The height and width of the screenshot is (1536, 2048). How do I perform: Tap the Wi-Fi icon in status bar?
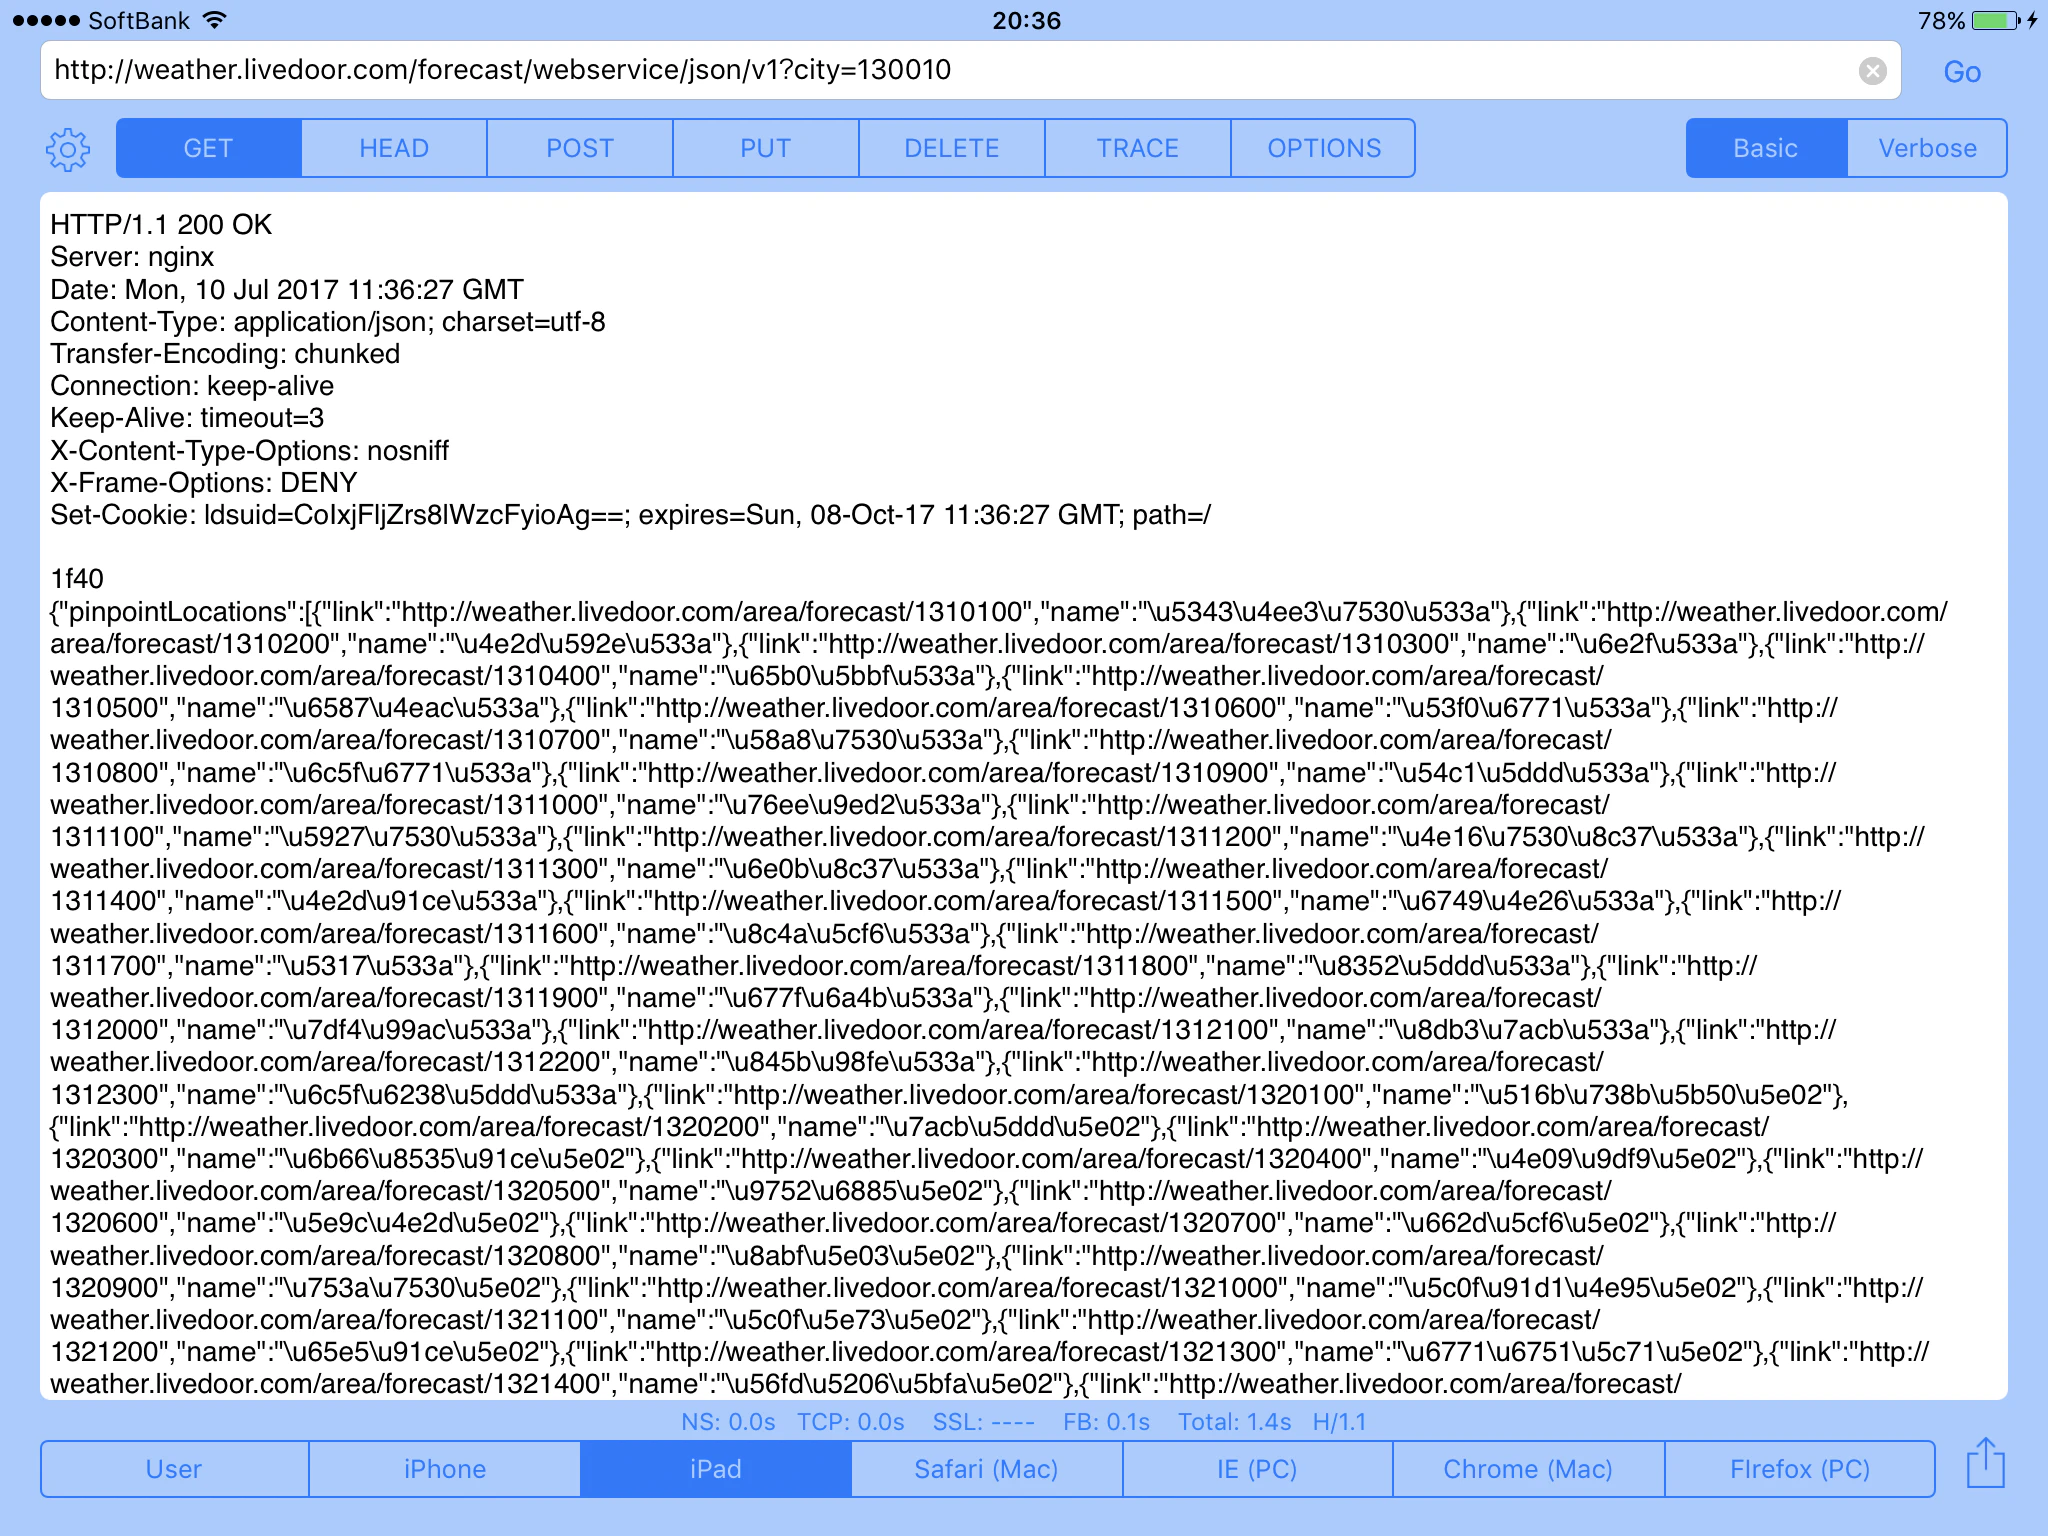[x=214, y=20]
